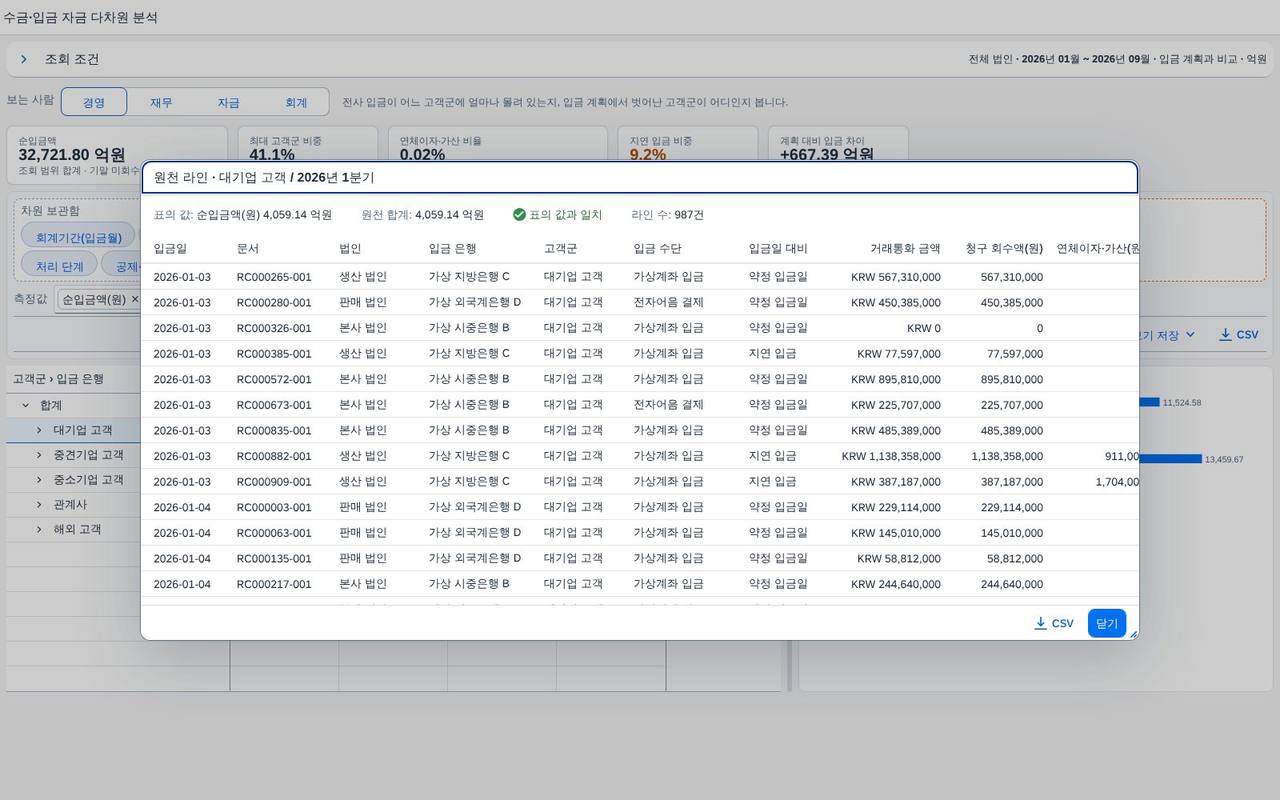Select document cell RC000882-001

(274, 456)
